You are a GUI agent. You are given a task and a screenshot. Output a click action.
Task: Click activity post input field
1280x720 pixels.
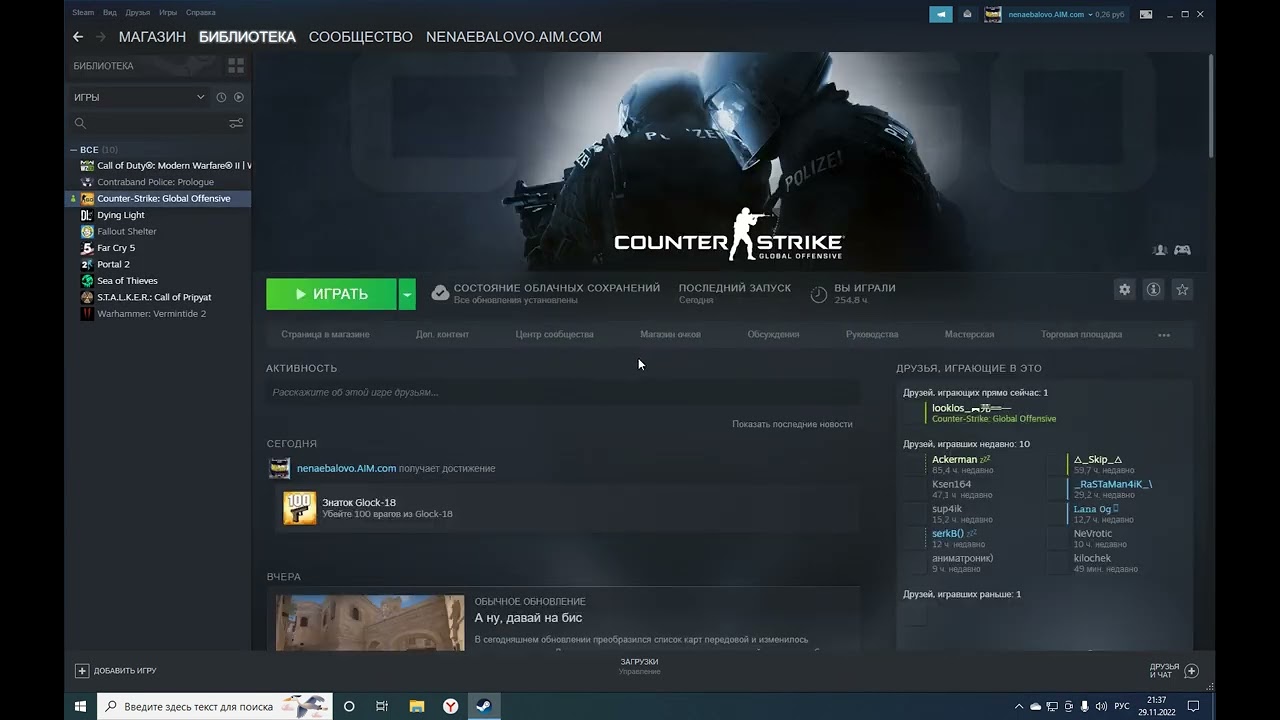click(563, 392)
